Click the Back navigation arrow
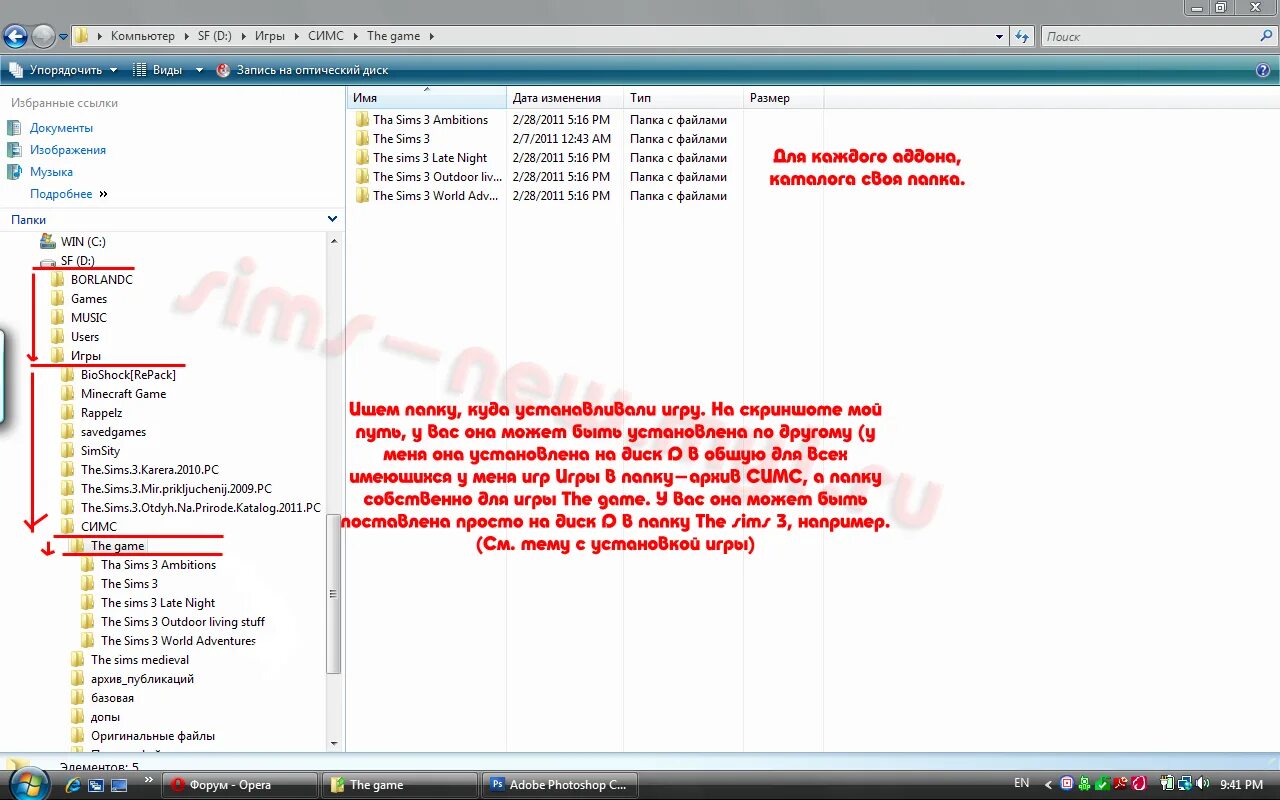 coord(15,36)
